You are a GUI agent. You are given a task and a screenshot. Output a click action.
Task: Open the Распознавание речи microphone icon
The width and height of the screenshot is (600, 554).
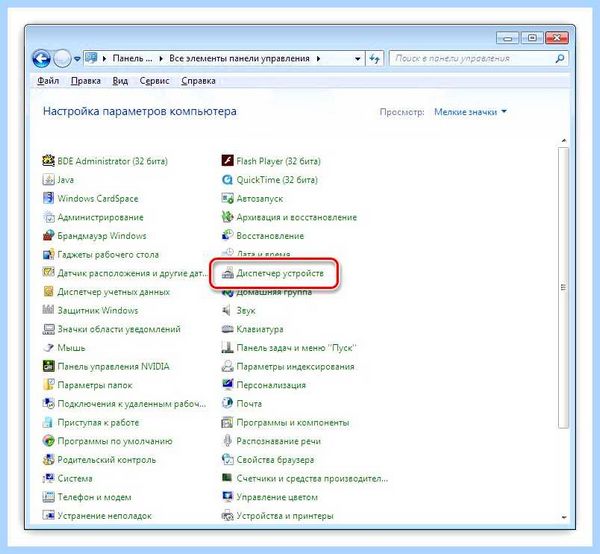click(x=227, y=441)
